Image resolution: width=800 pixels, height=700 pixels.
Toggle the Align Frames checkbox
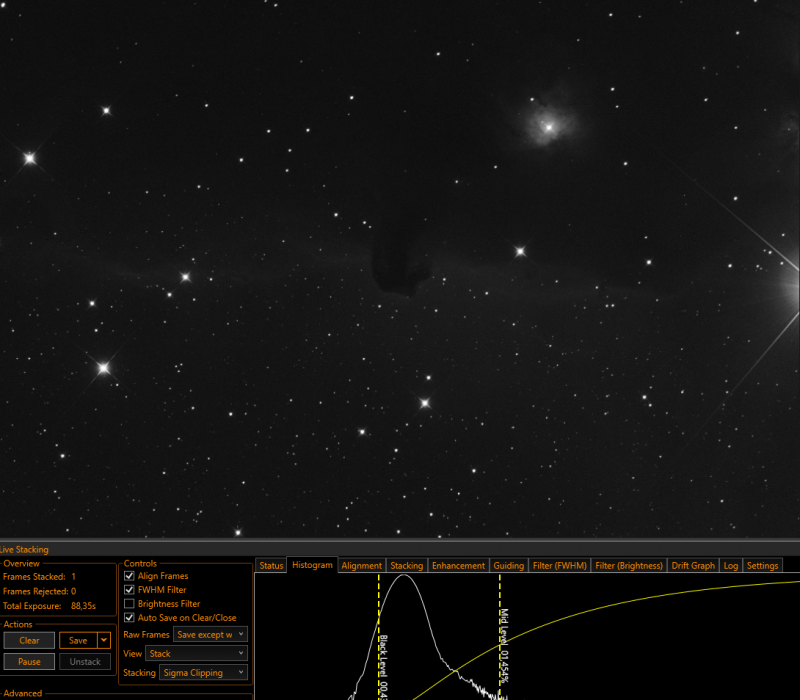(129, 576)
